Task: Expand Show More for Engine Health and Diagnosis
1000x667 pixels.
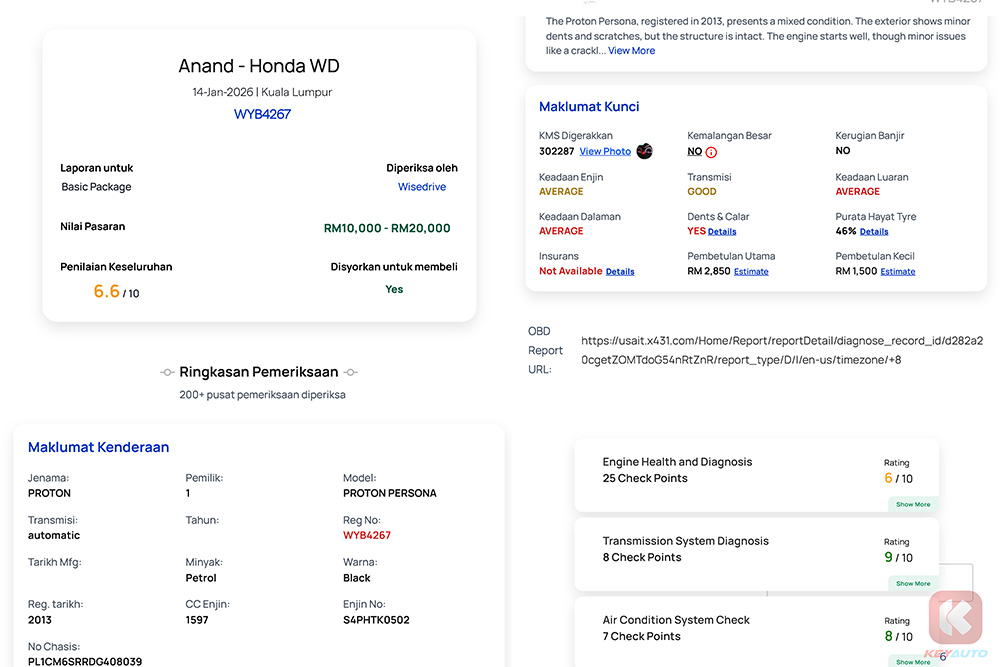Action: coord(912,505)
